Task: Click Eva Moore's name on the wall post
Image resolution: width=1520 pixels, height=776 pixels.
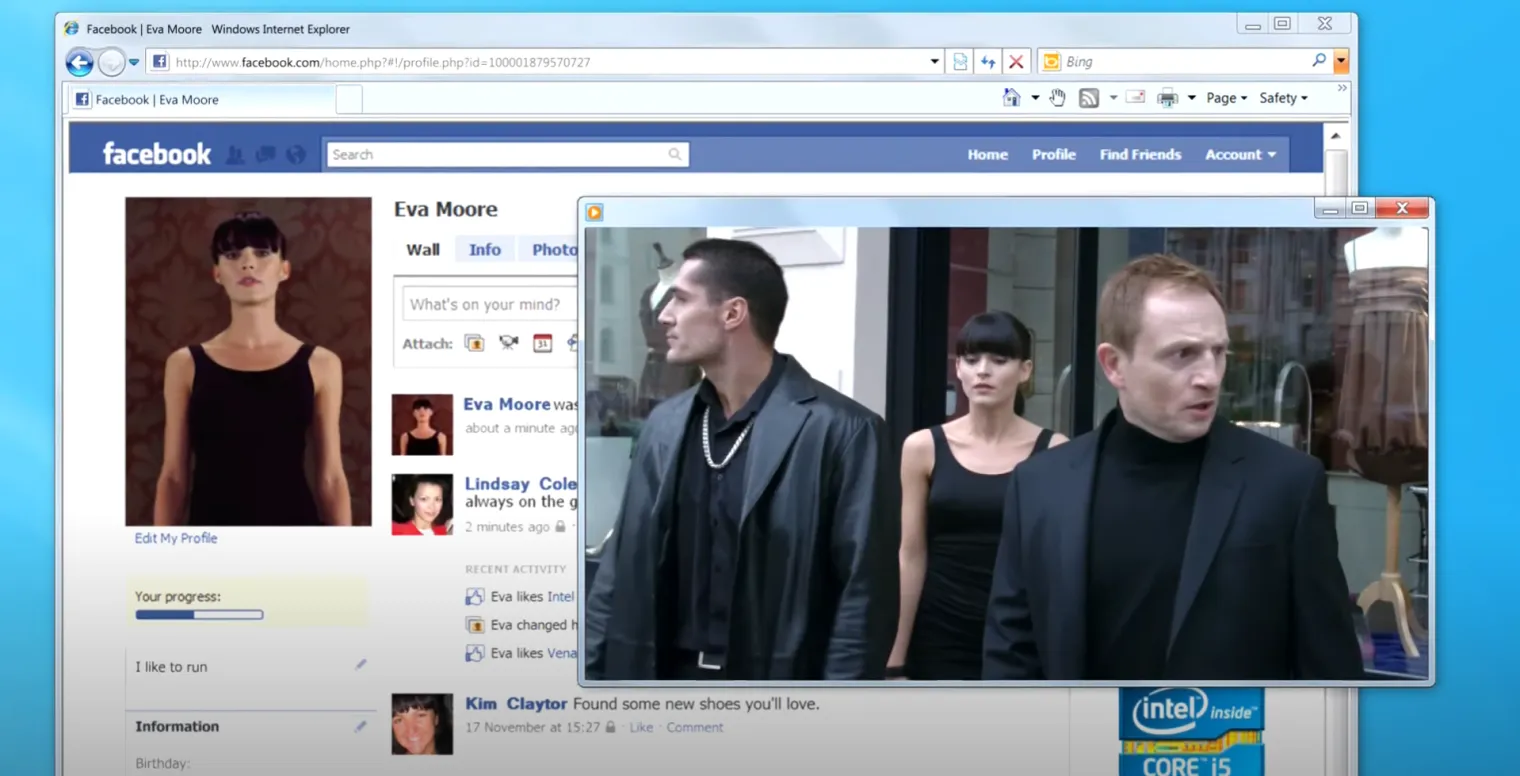Action: click(507, 404)
